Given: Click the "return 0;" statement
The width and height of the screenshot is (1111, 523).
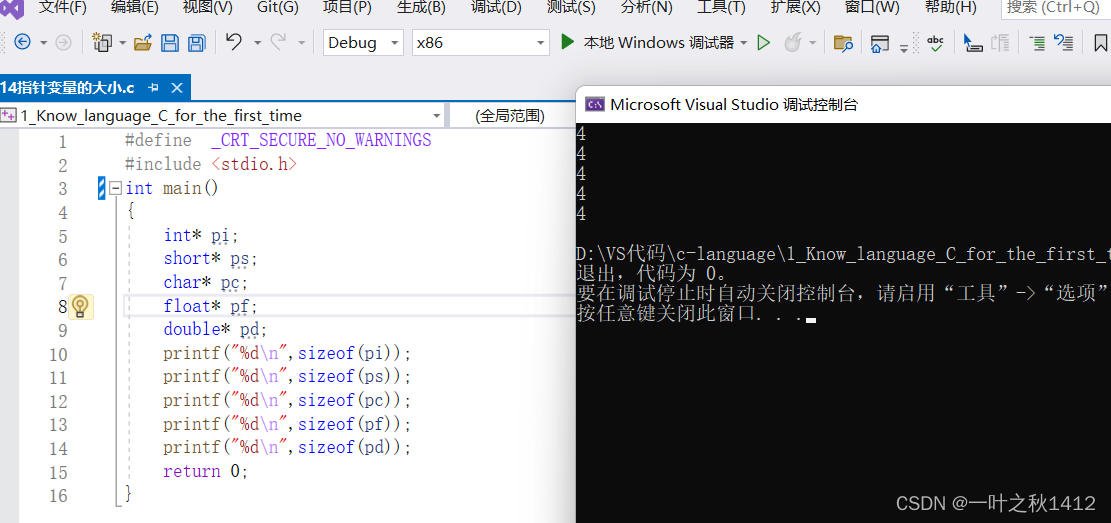Looking at the screenshot, I should (x=205, y=471).
